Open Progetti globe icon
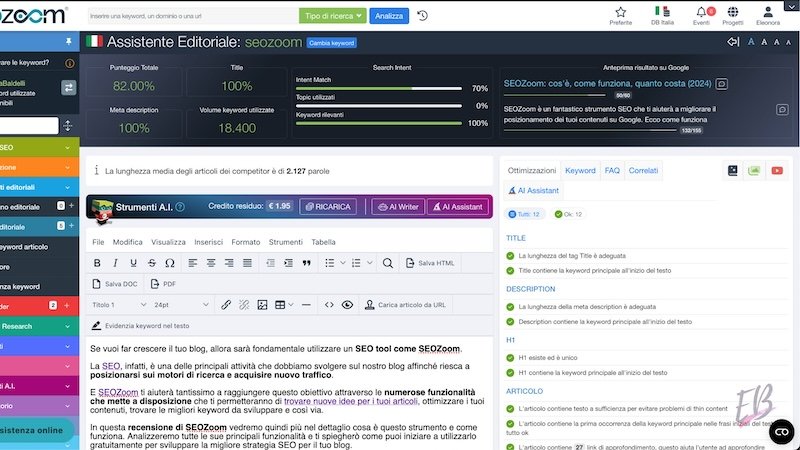The width and height of the screenshot is (800, 450). coord(733,15)
